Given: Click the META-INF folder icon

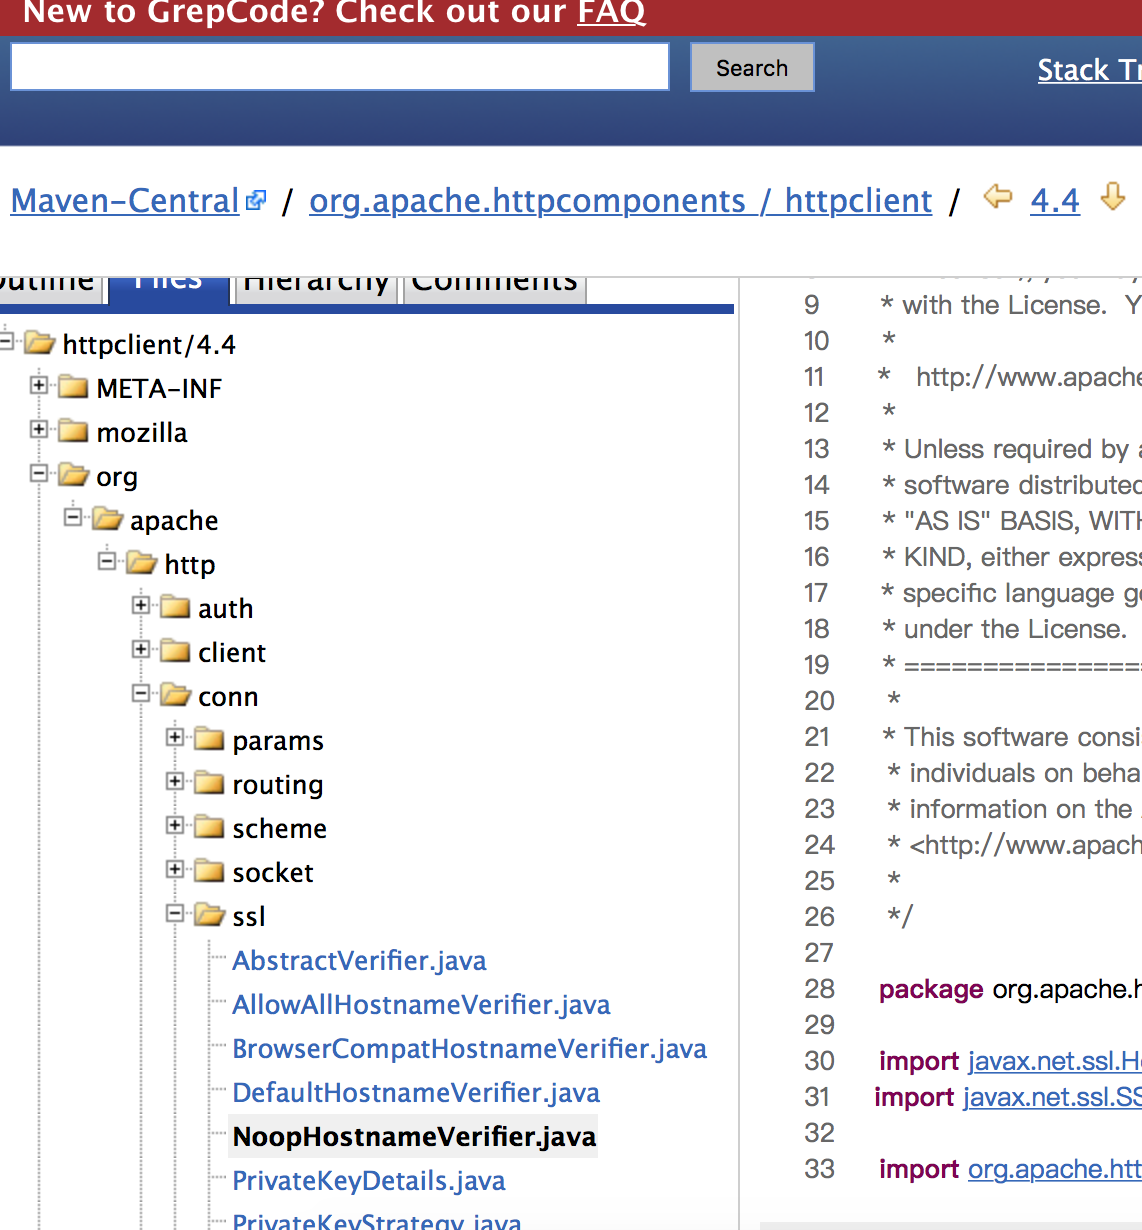Looking at the screenshot, I should point(73,387).
